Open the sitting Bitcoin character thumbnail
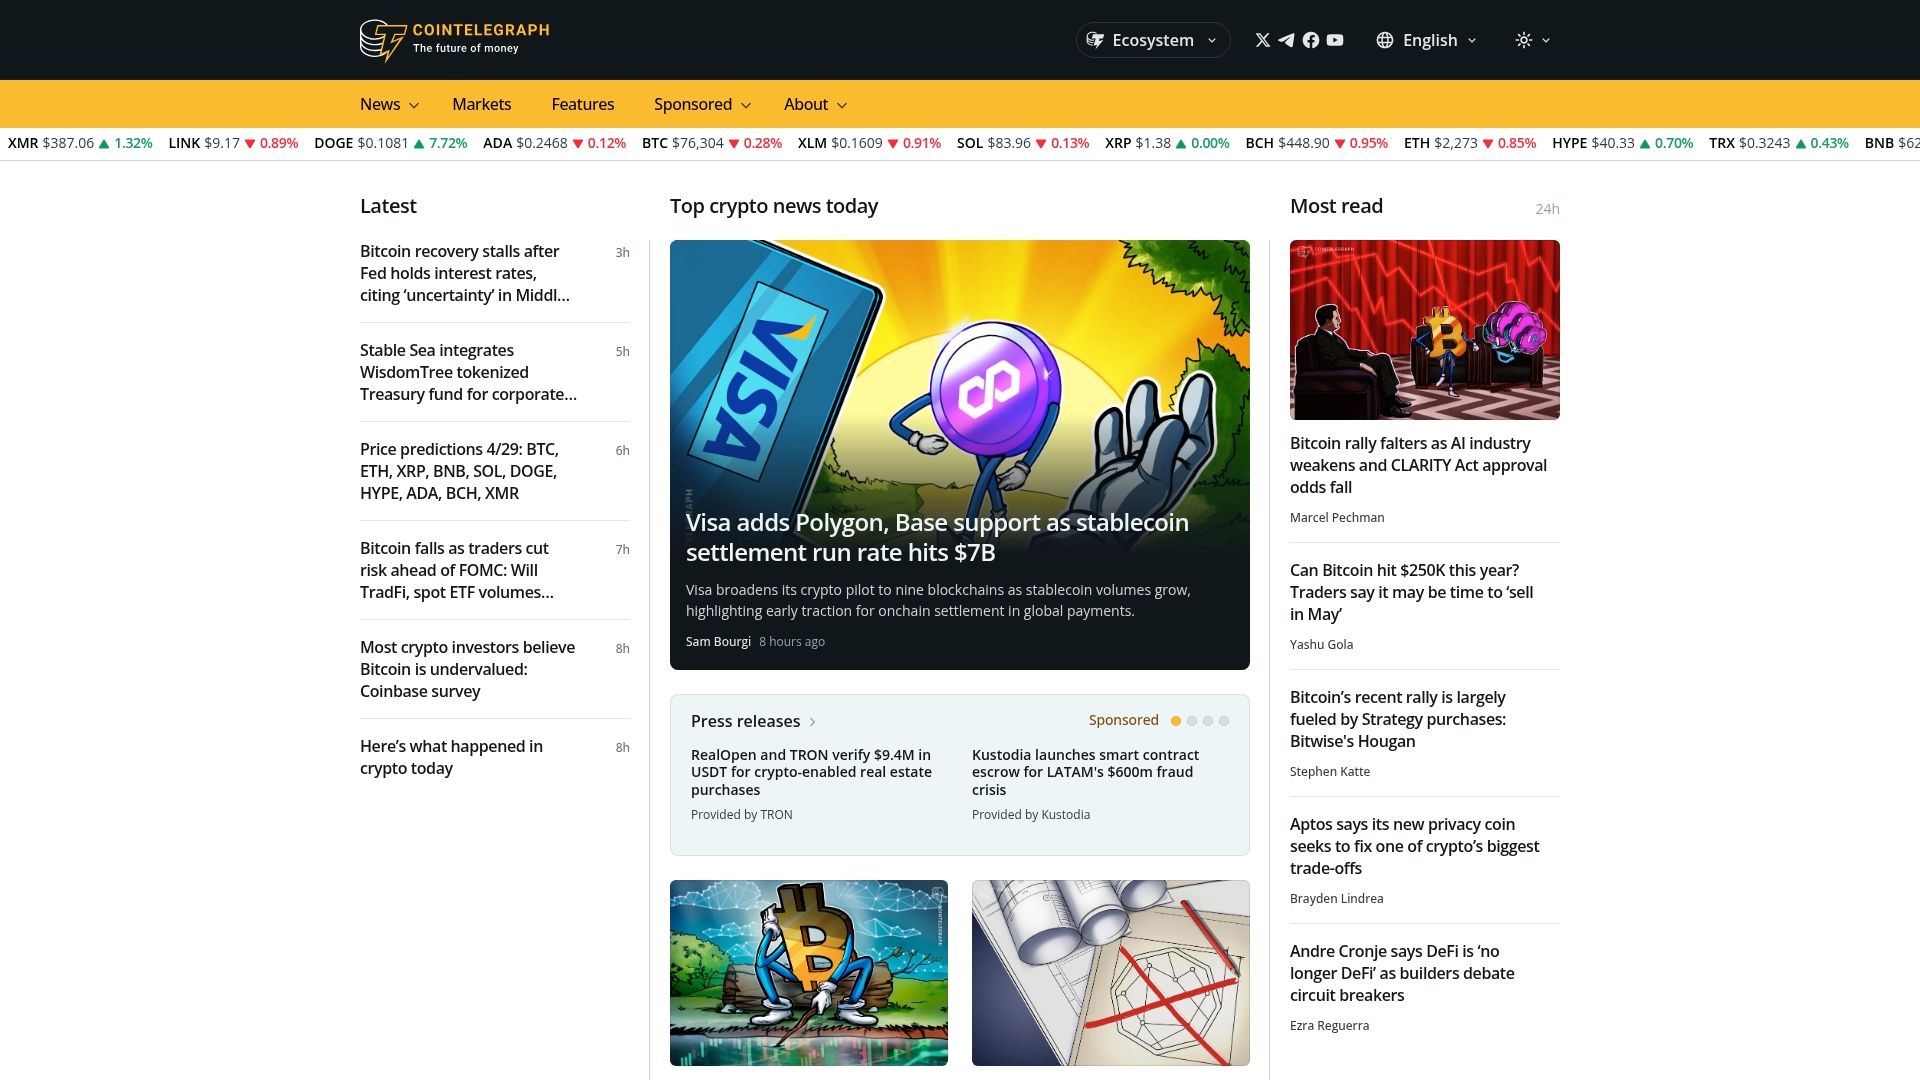The image size is (1920, 1080). [809, 973]
